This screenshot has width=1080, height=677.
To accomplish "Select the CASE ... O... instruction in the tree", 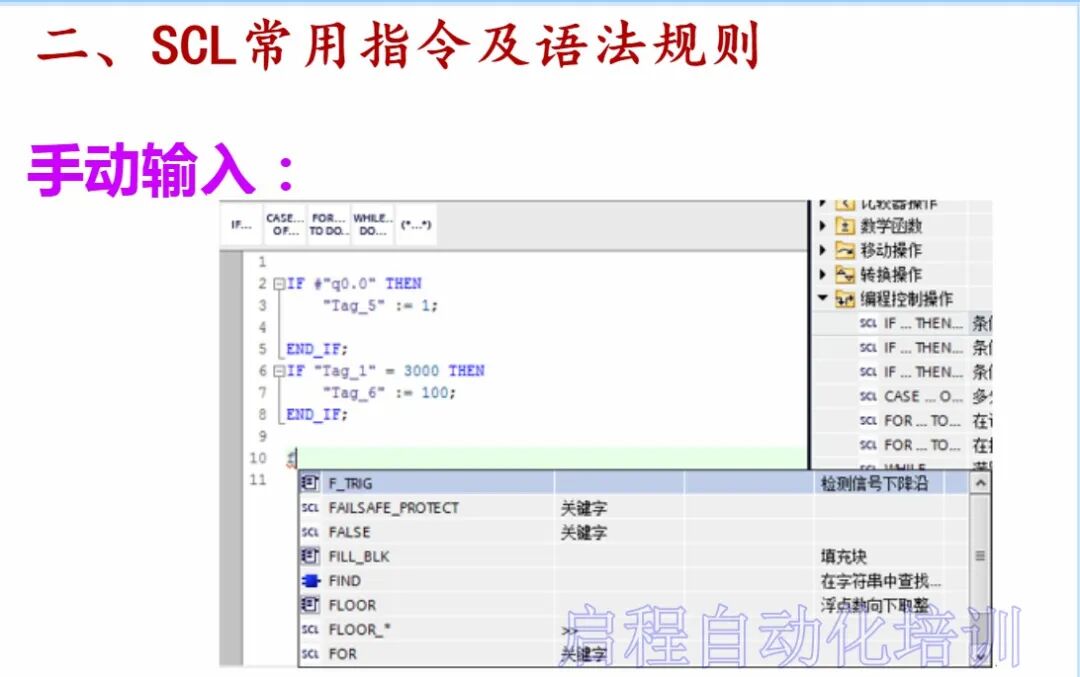I will point(923,397).
